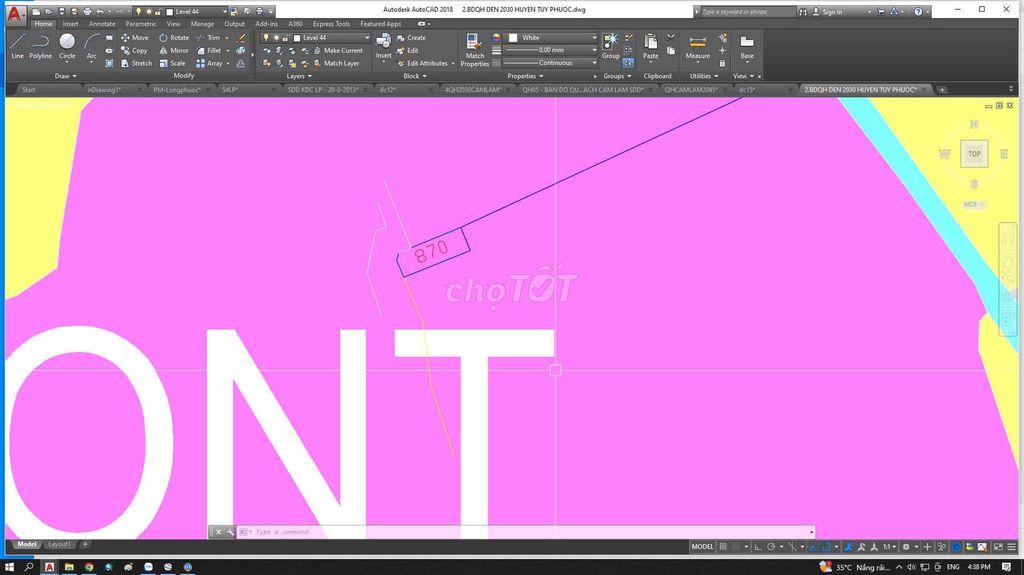1024x575 pixels.
Task: Open the Express Tools ribbon tab
Action: 331,24
